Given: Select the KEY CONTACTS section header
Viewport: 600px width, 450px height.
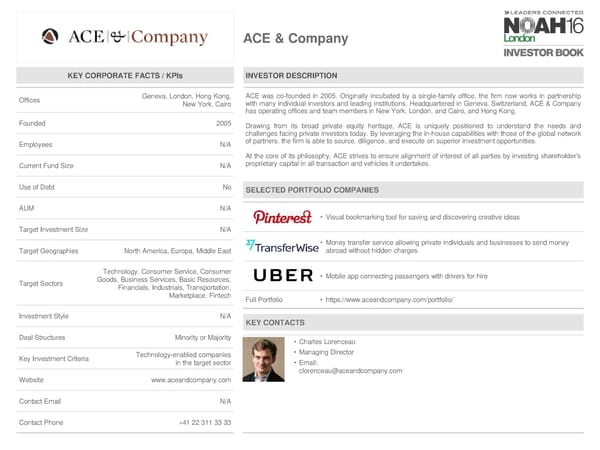Looking at the screenshot, I should (x=275, y=323).
